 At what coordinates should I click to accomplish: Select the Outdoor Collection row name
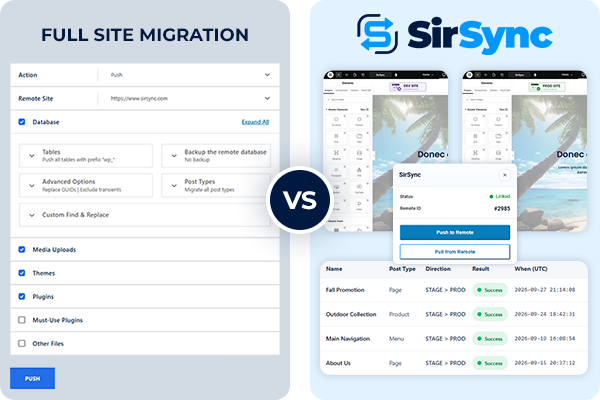(351, 314)
